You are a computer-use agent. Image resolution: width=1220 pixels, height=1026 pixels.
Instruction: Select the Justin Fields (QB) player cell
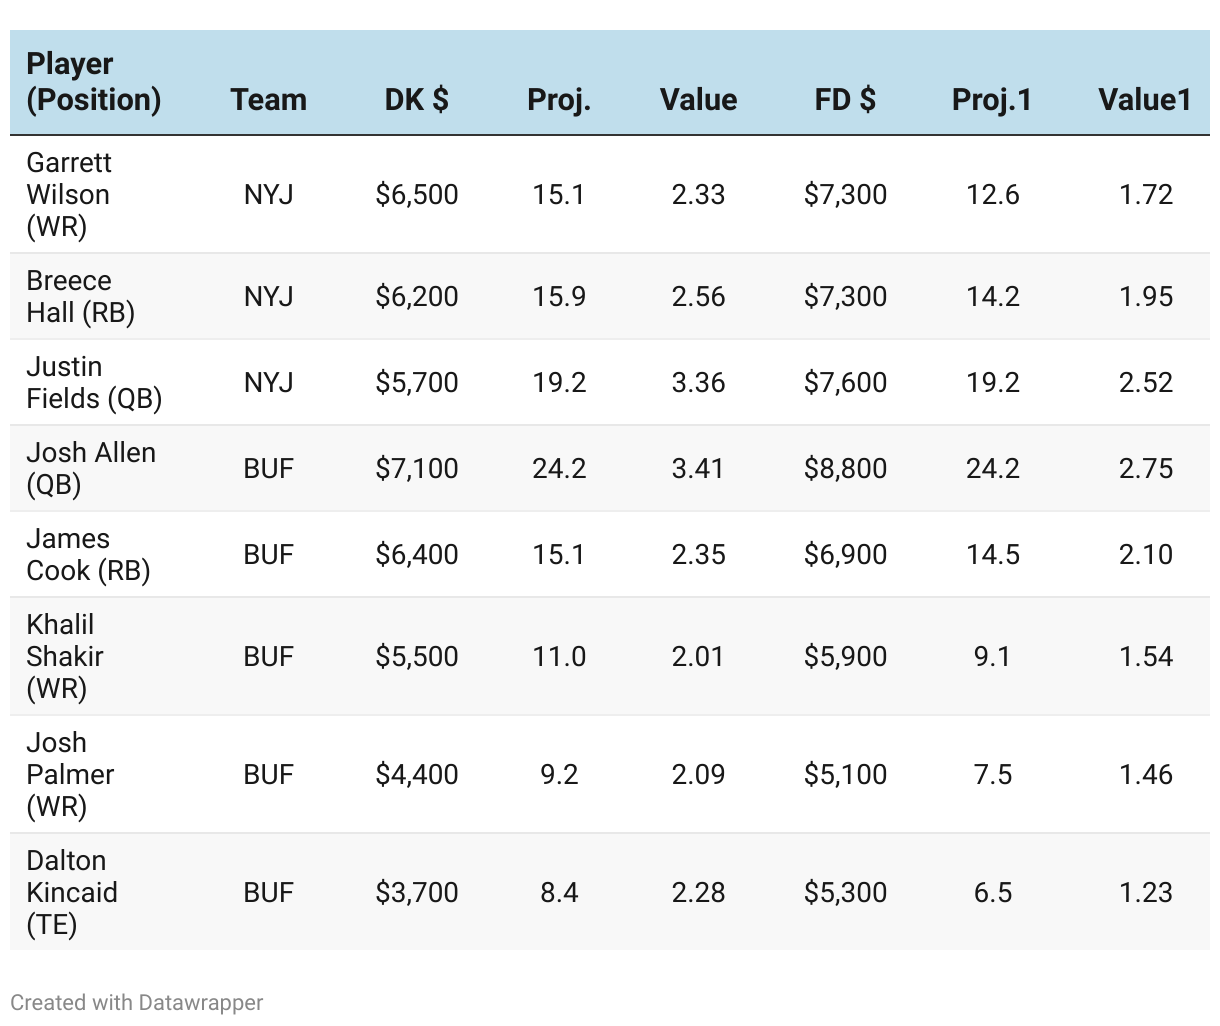[93, 382]
